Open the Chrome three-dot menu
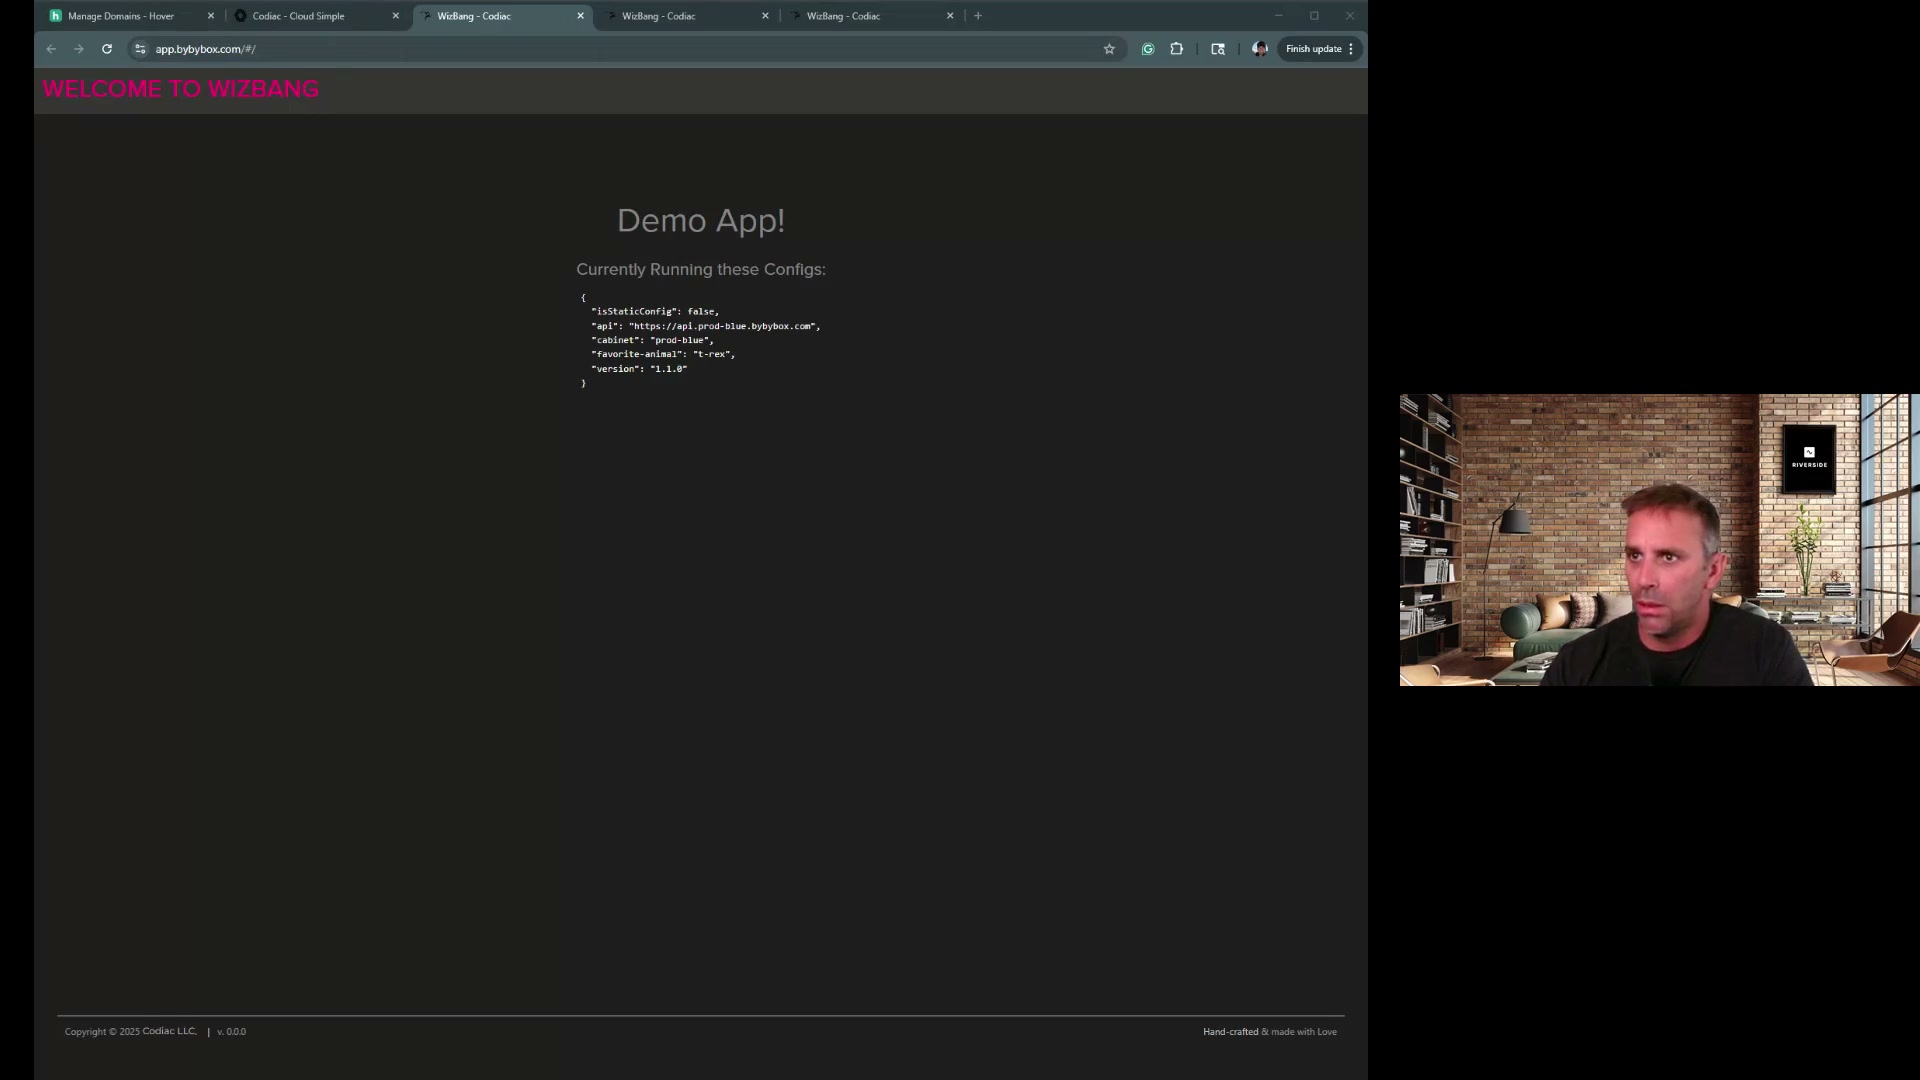The width and height of the screenshot is (1920, 1080). pos(1352,49)
